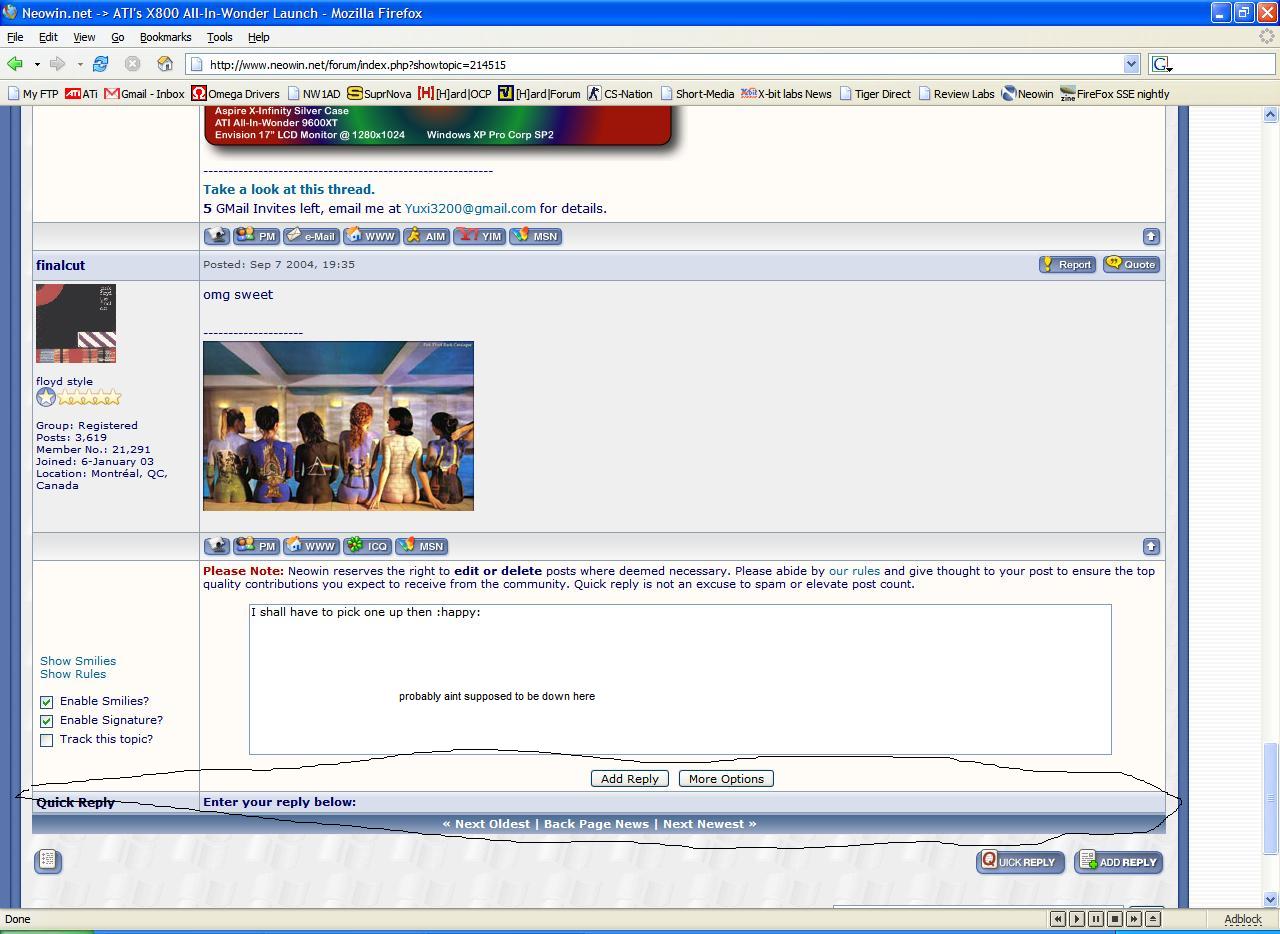Open the Back button history dropdown arrow

37,64
